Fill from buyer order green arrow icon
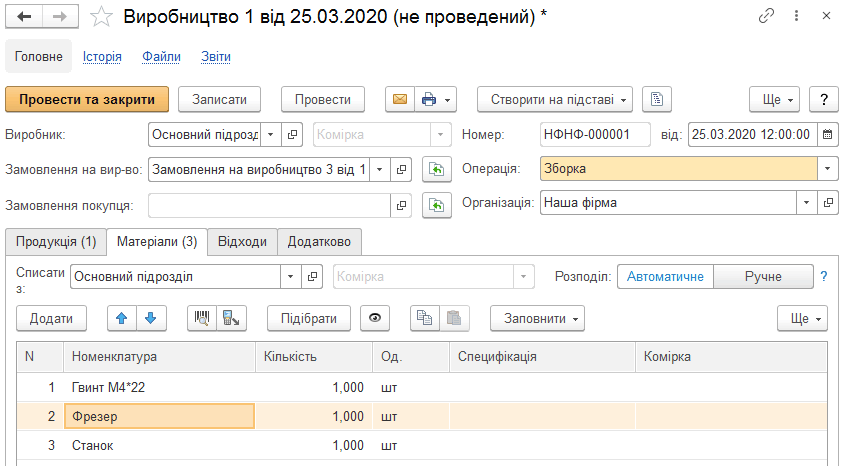Image resolution: width=842 pixels, height=467 pixels. point(437,206)
